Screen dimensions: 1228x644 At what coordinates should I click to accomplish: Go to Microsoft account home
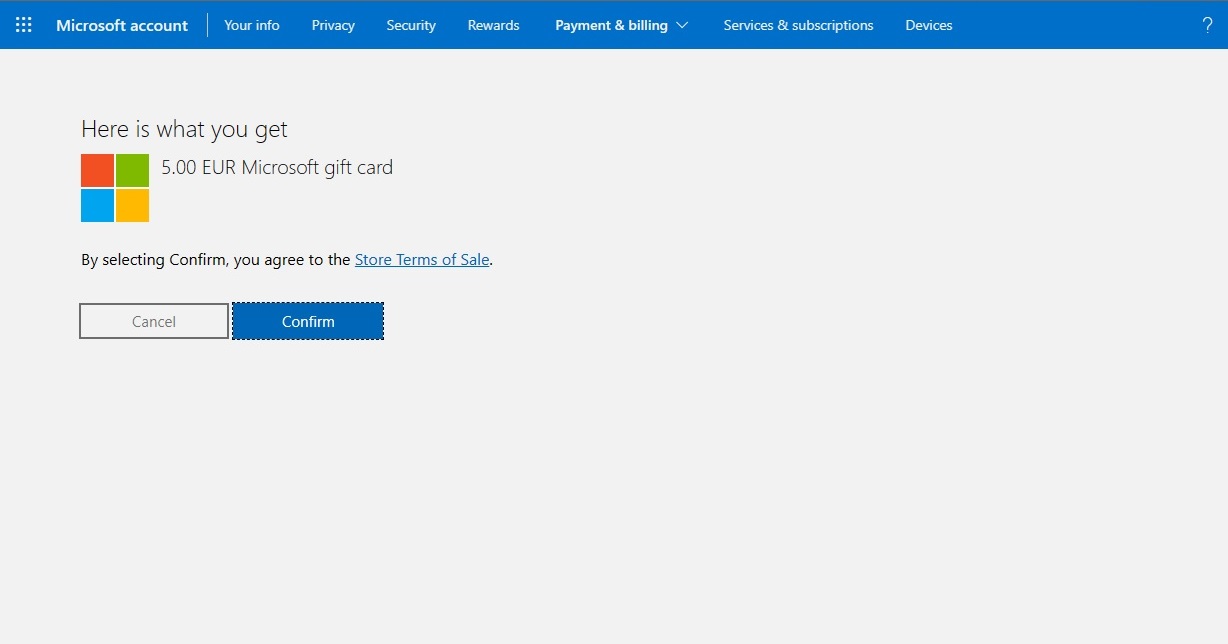[x=122, y=25]
